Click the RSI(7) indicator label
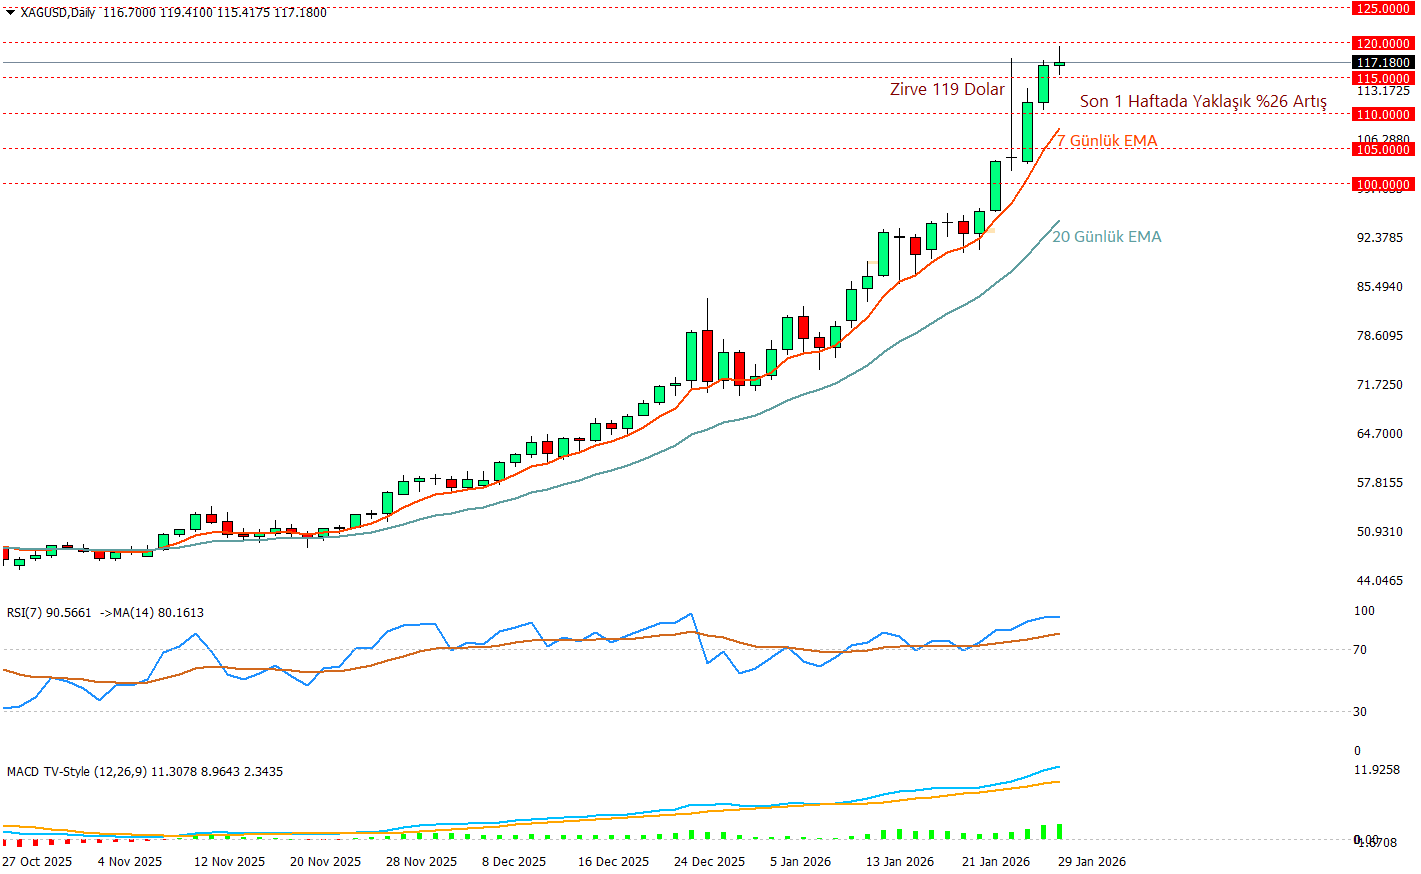The width and height of the screenshot is (1421, 874). tap(49, 613)
